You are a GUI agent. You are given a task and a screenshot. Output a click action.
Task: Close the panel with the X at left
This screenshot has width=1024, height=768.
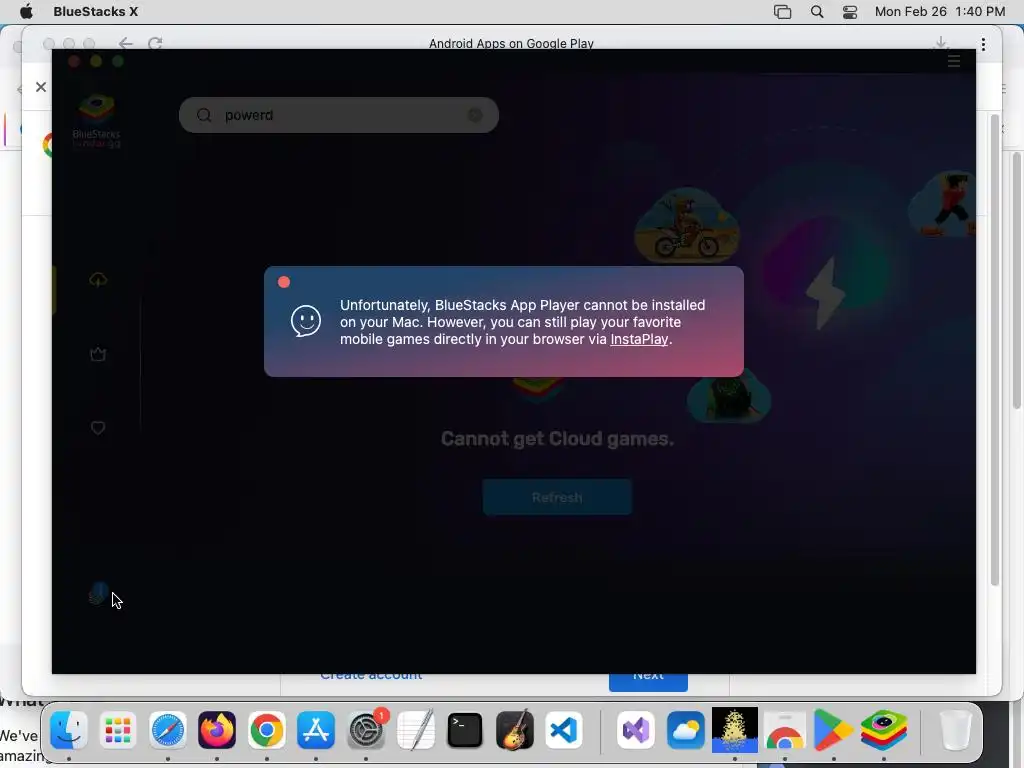click(x=40, y=87)
